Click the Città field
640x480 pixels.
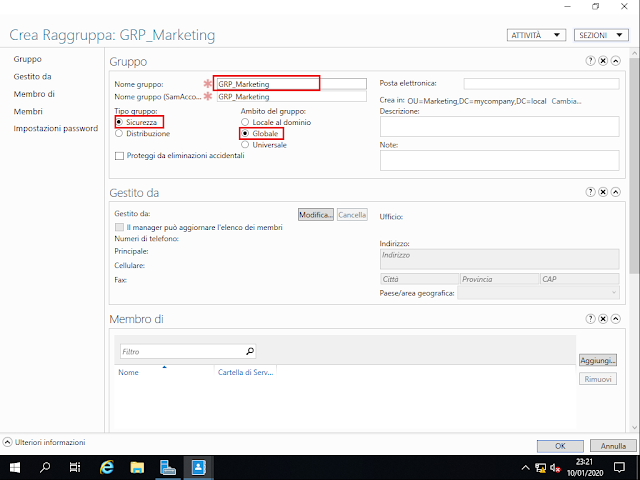click(x=419, y=279)
